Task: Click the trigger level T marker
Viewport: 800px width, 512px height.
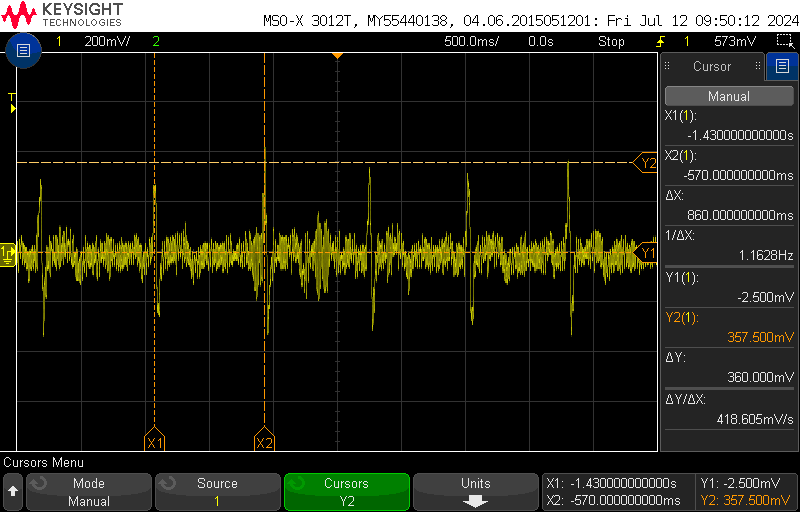Action: (x=13, y=104)
